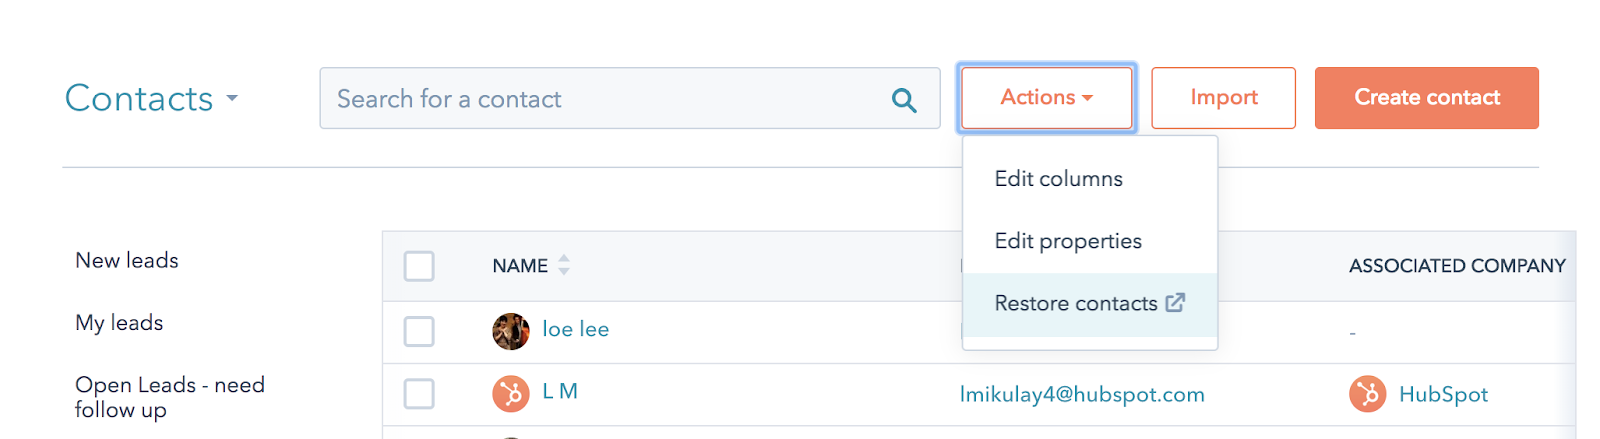Select the L M contact checkbox
The width and height of the screenshot is (1600, 439).
point(419,393)
